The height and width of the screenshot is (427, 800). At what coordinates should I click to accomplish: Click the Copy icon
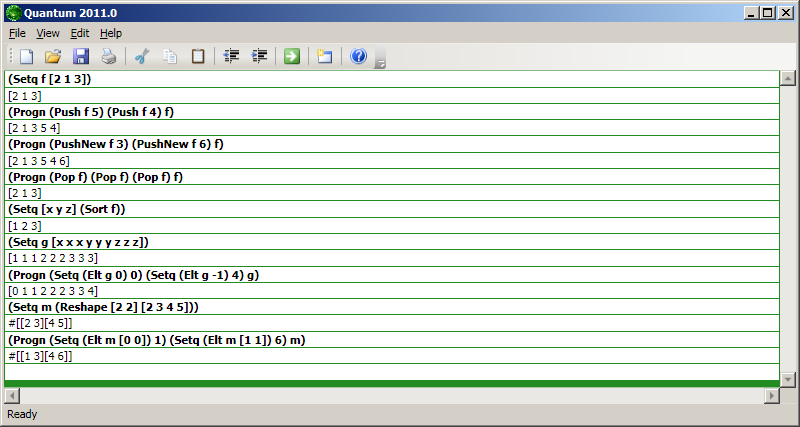(170, 56)
